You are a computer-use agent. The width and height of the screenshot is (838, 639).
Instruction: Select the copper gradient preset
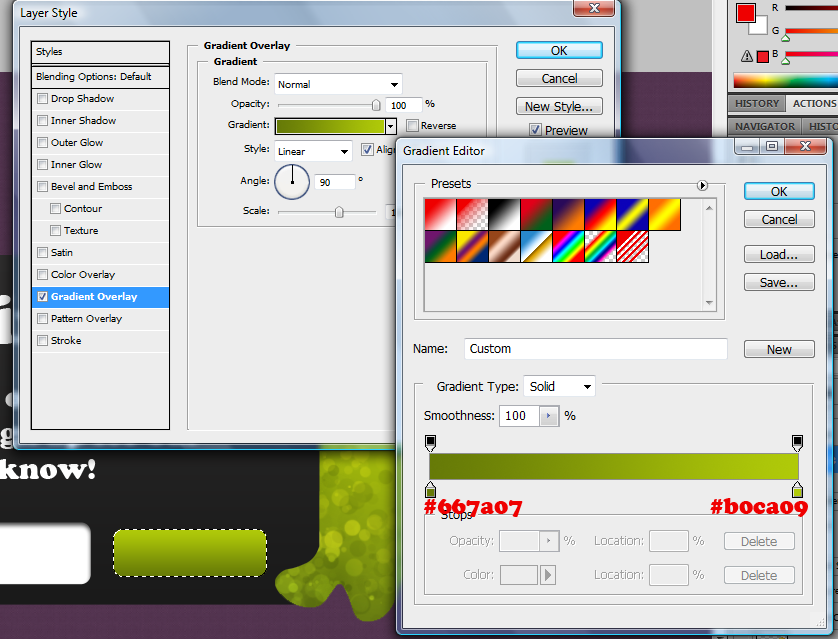[x=505, y=247]
